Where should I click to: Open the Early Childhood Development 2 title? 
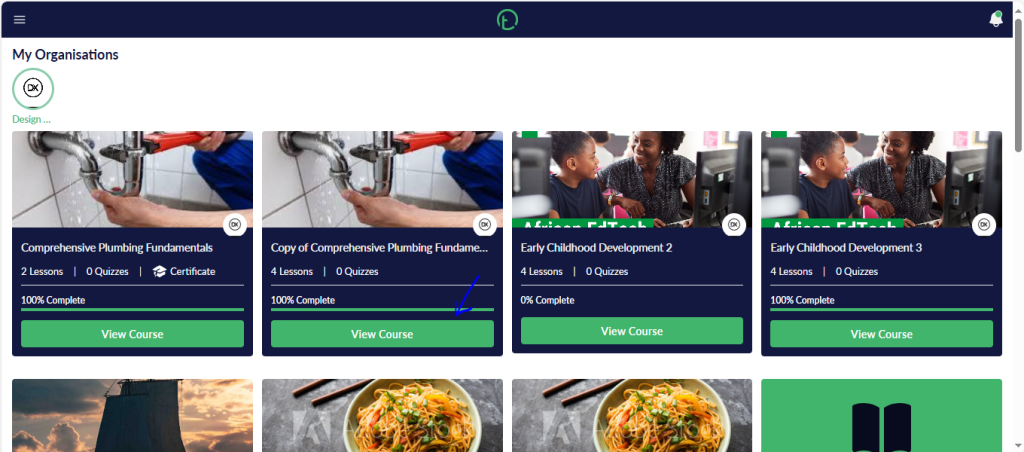[x=596, y=248]
